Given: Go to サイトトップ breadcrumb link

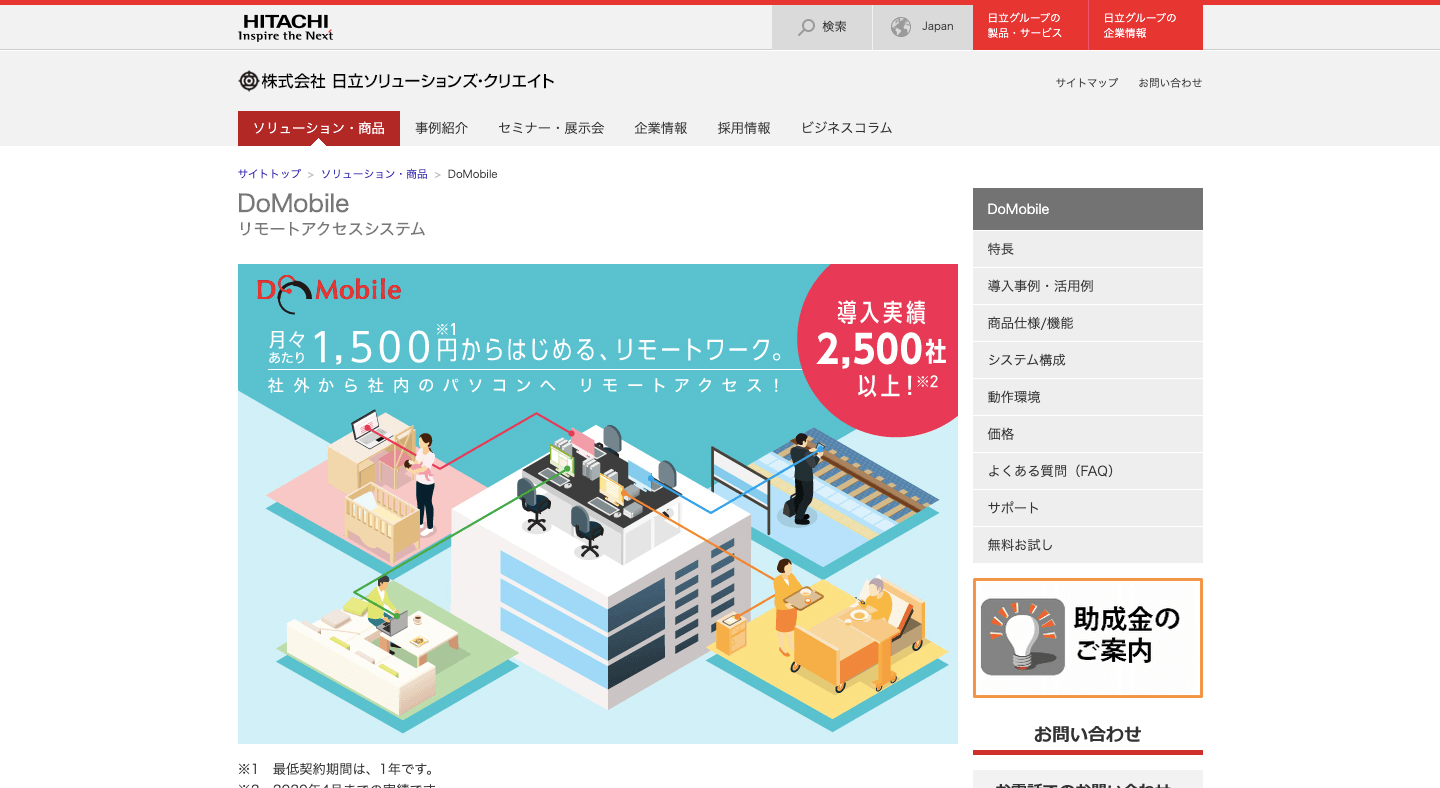Looking at the screenshot, I should pos(269,174).
